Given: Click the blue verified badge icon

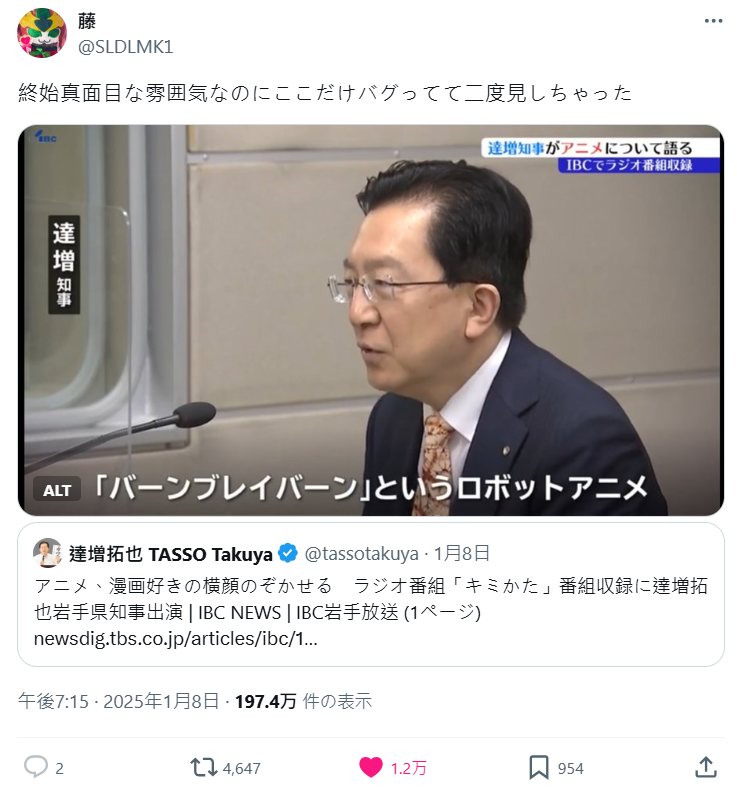Looking at the screenshot, I should pos(288,553).
